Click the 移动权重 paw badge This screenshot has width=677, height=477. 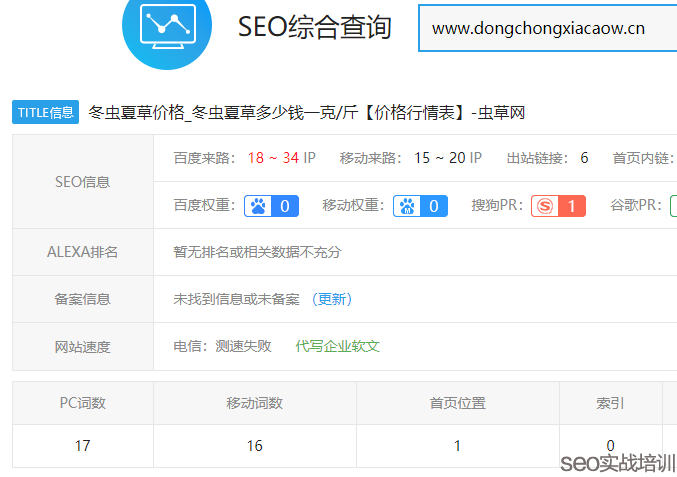click(x=420, y=206)
